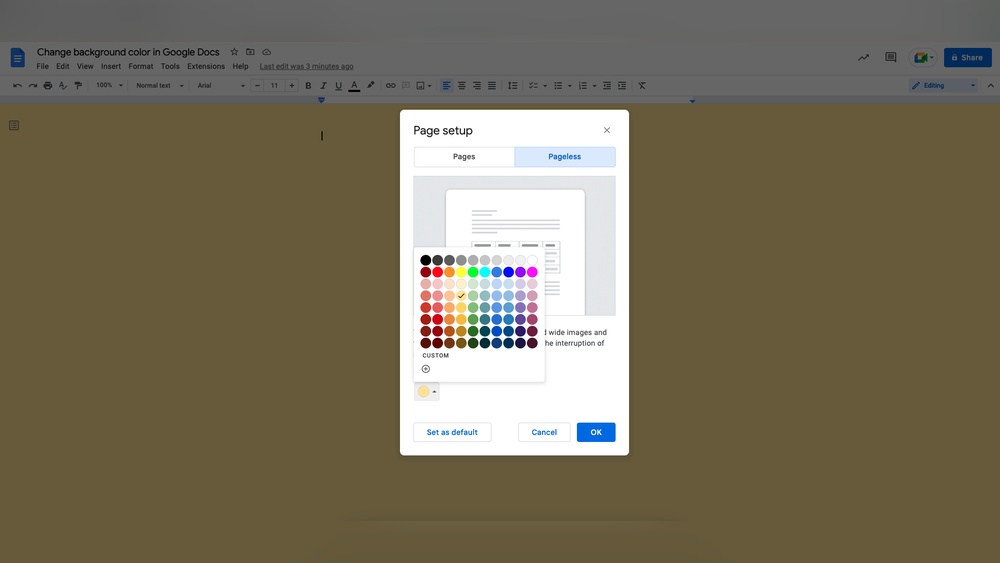Click the move to folder icon
Image resolution: width=1000 pixels, height=563 pixels.
click(250, 52)
